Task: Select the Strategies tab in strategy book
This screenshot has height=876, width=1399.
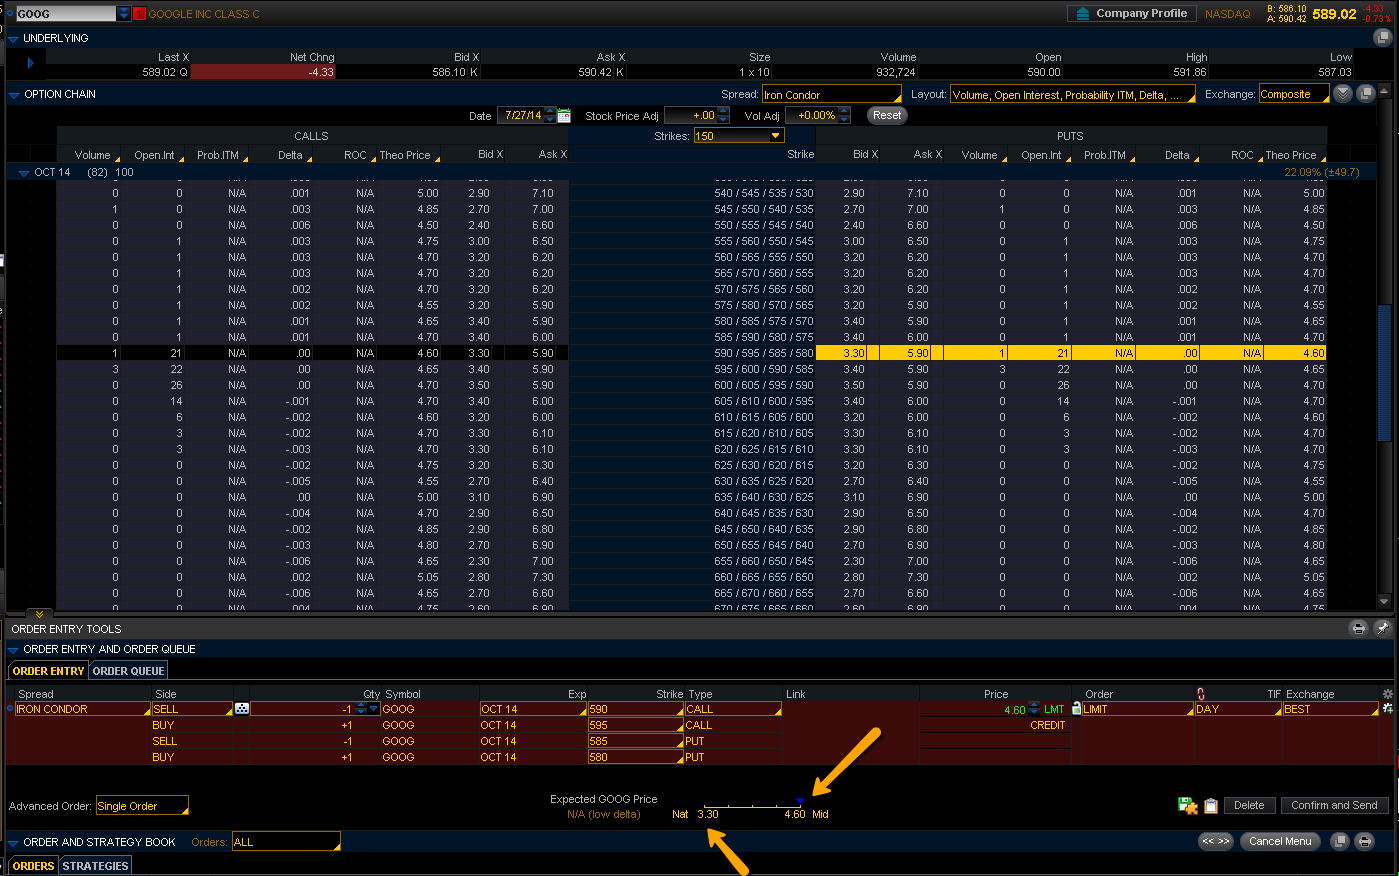Action: tap(96, 866)
